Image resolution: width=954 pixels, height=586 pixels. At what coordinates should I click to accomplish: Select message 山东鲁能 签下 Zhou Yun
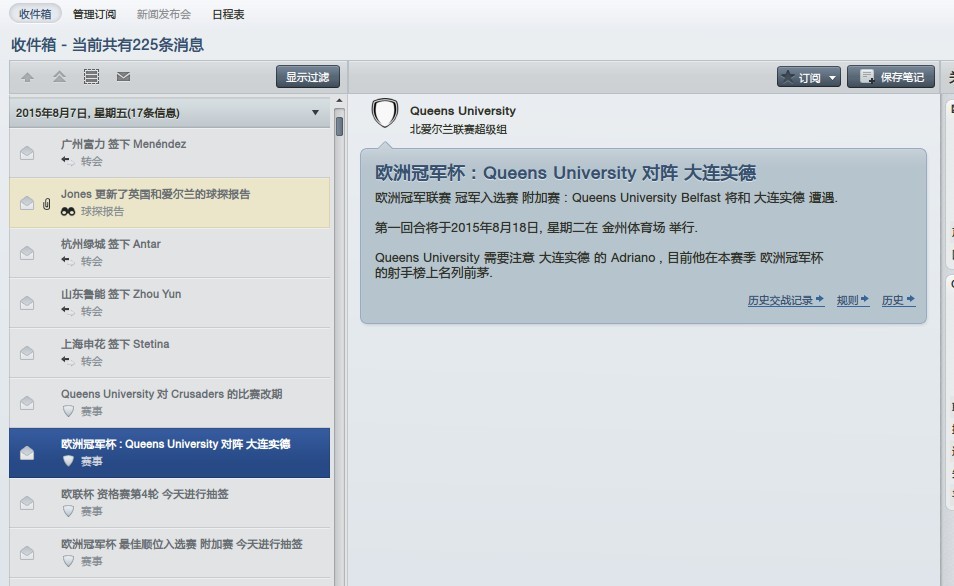coord(170,302)
